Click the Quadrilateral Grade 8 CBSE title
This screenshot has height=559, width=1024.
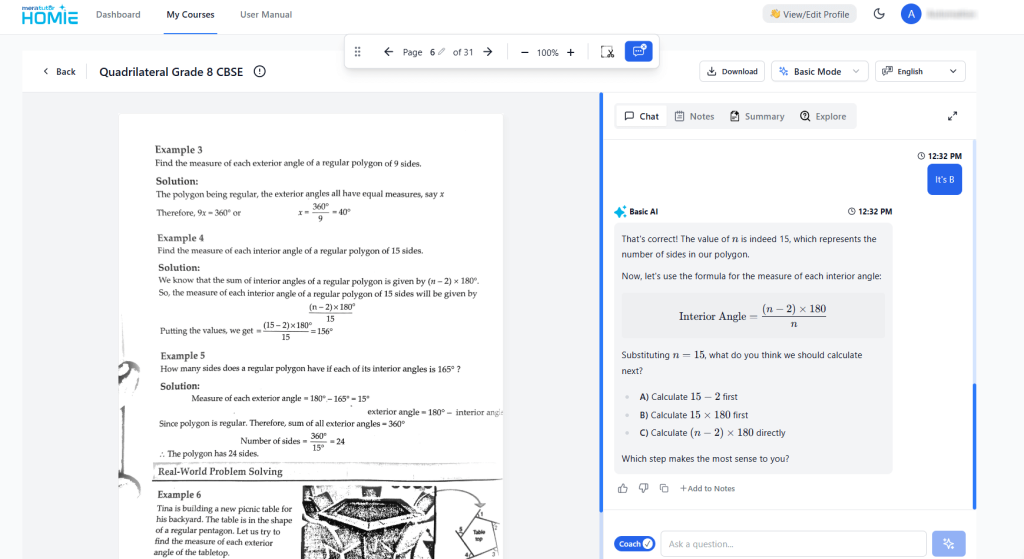[171, 72]
